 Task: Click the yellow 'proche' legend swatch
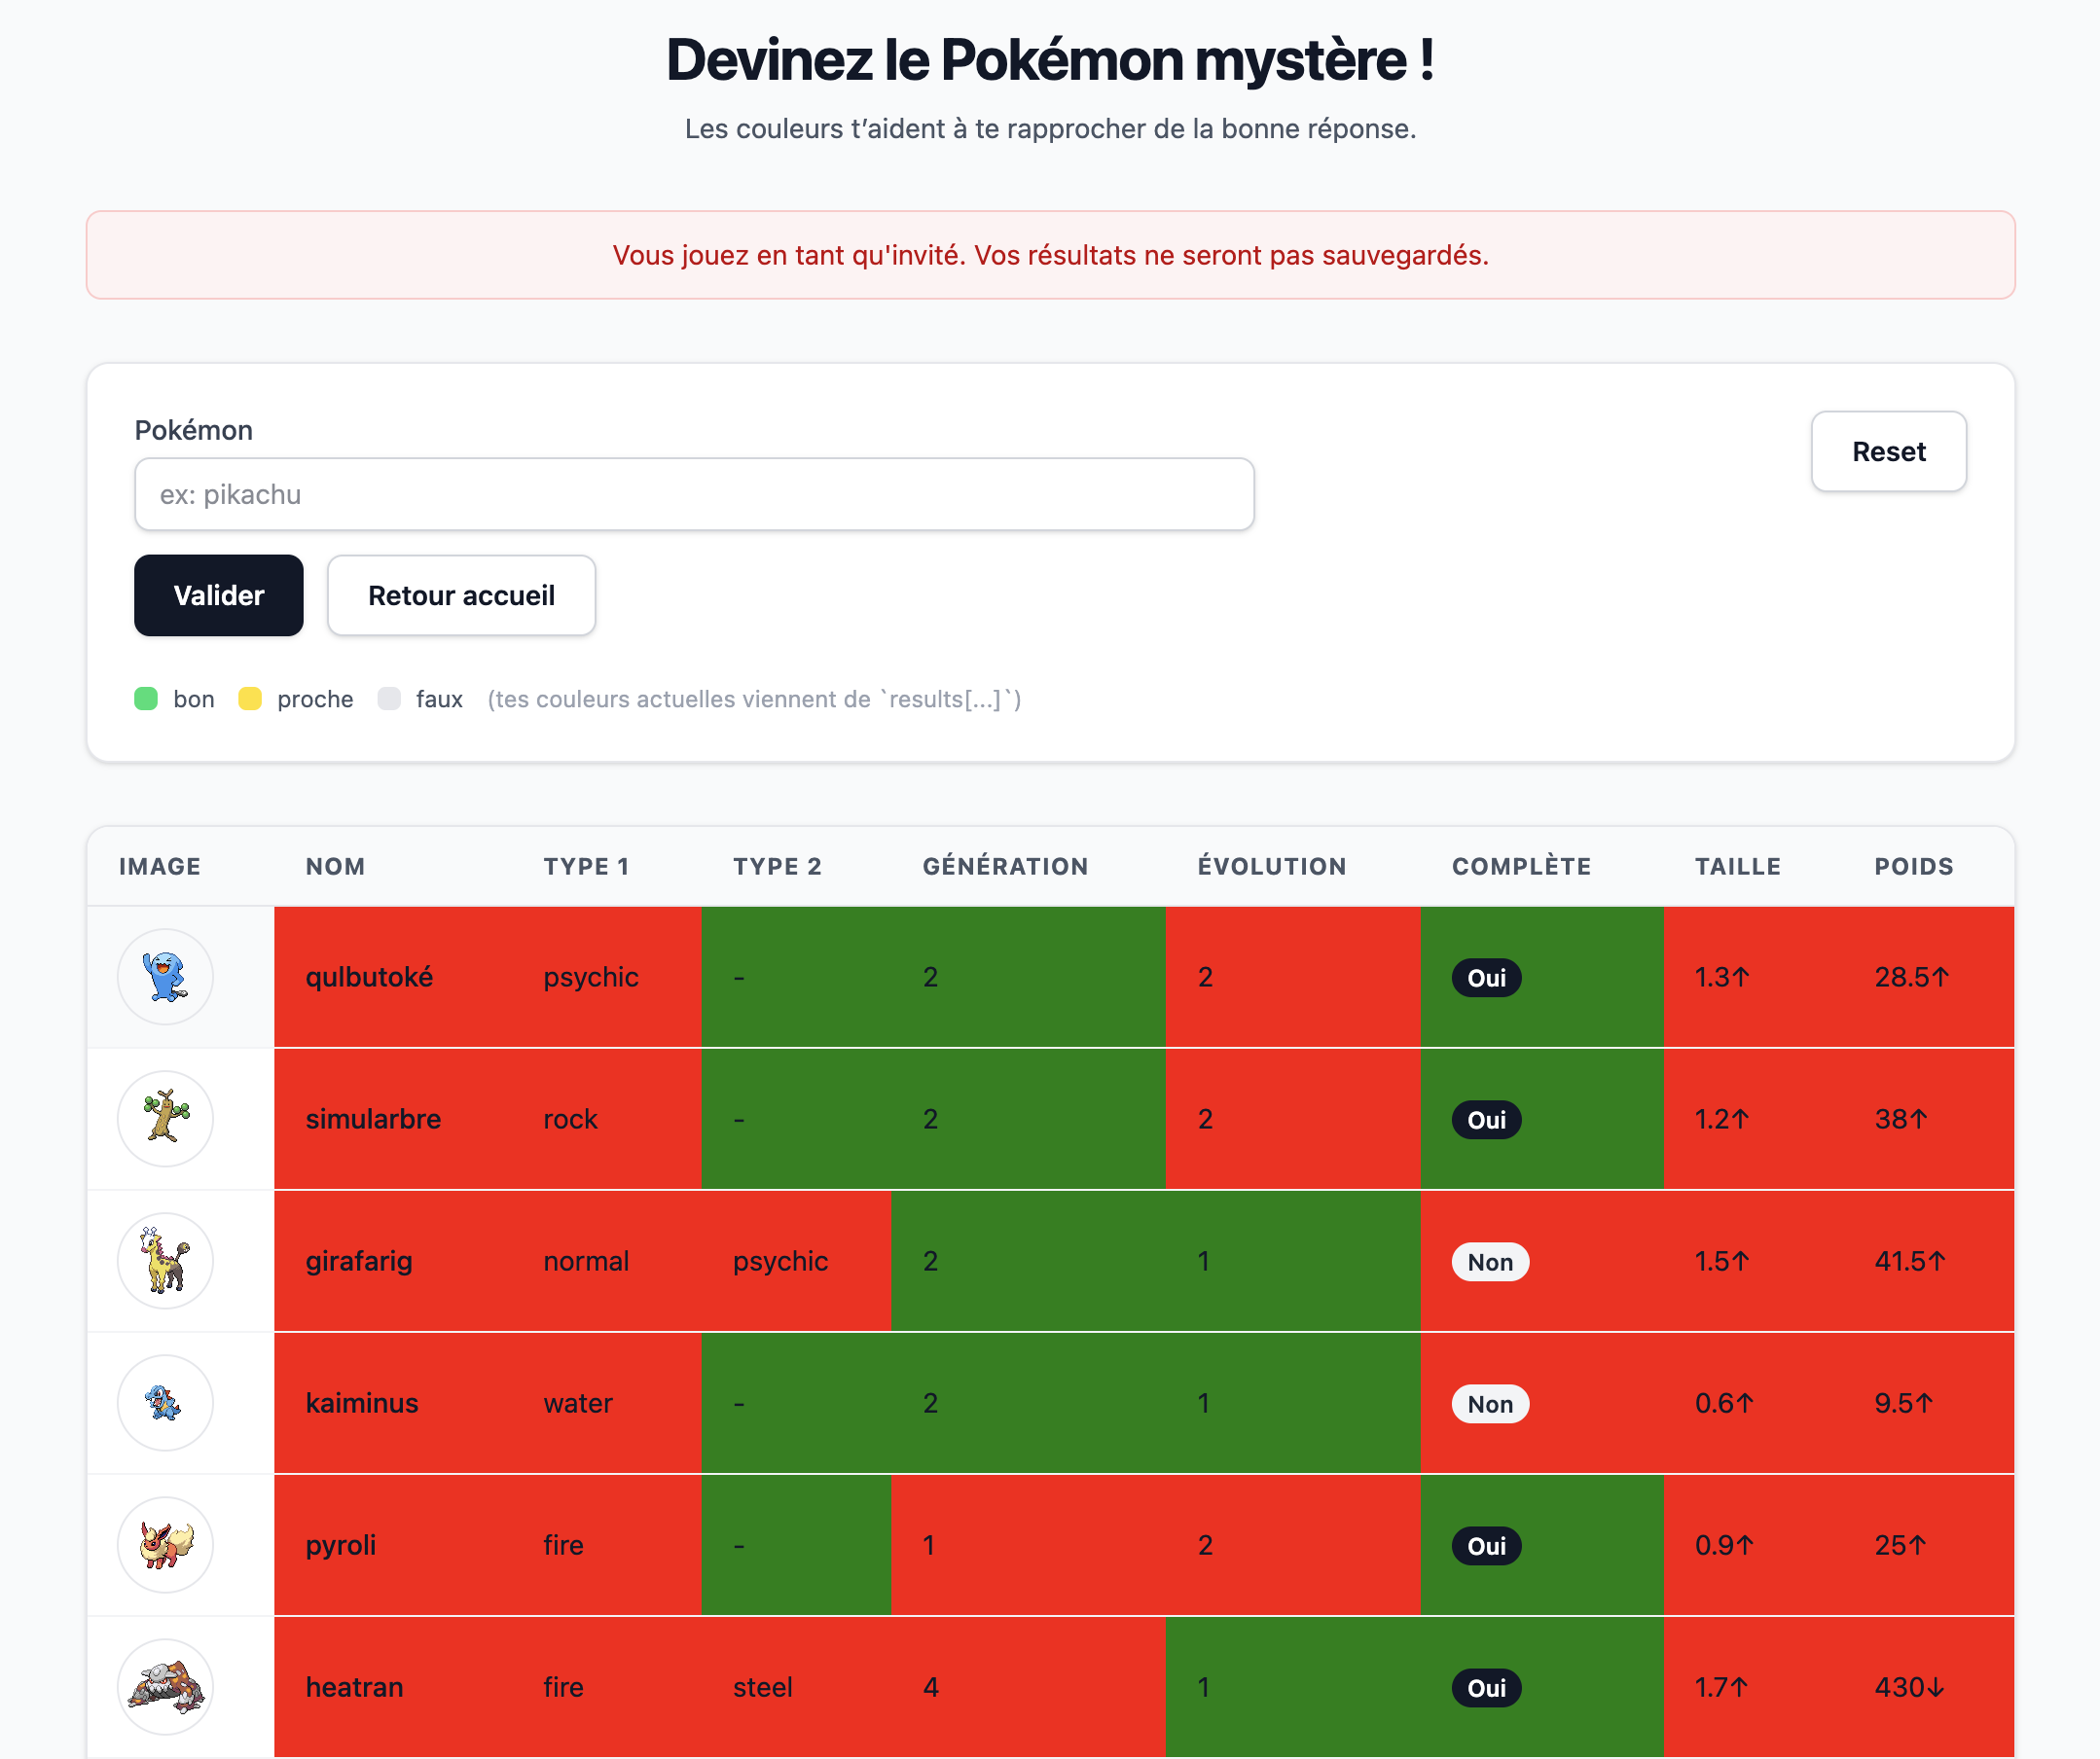(250, 698)
